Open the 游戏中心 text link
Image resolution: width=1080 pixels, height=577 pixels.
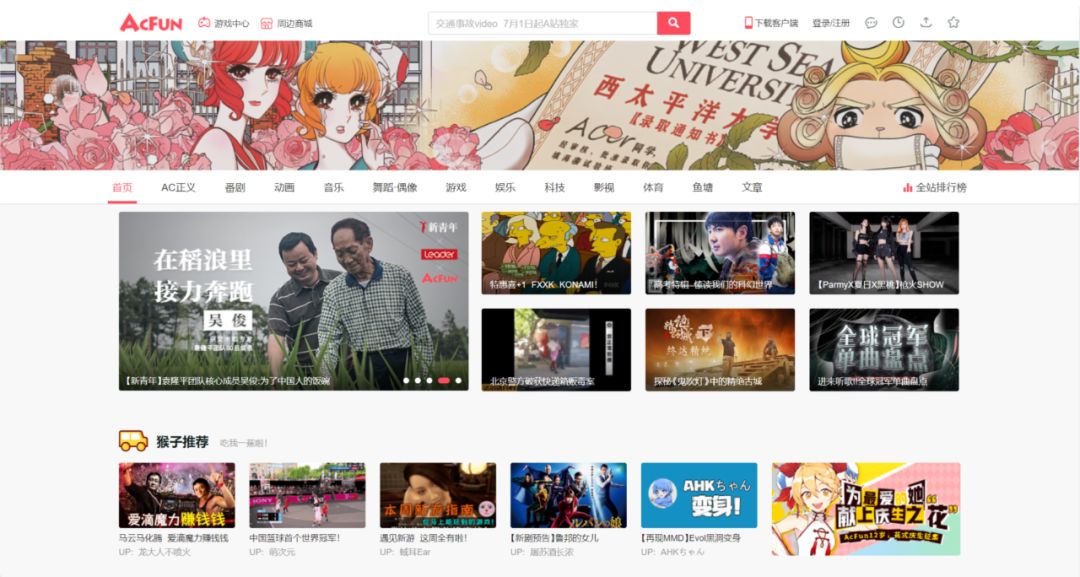pos(231,23)
